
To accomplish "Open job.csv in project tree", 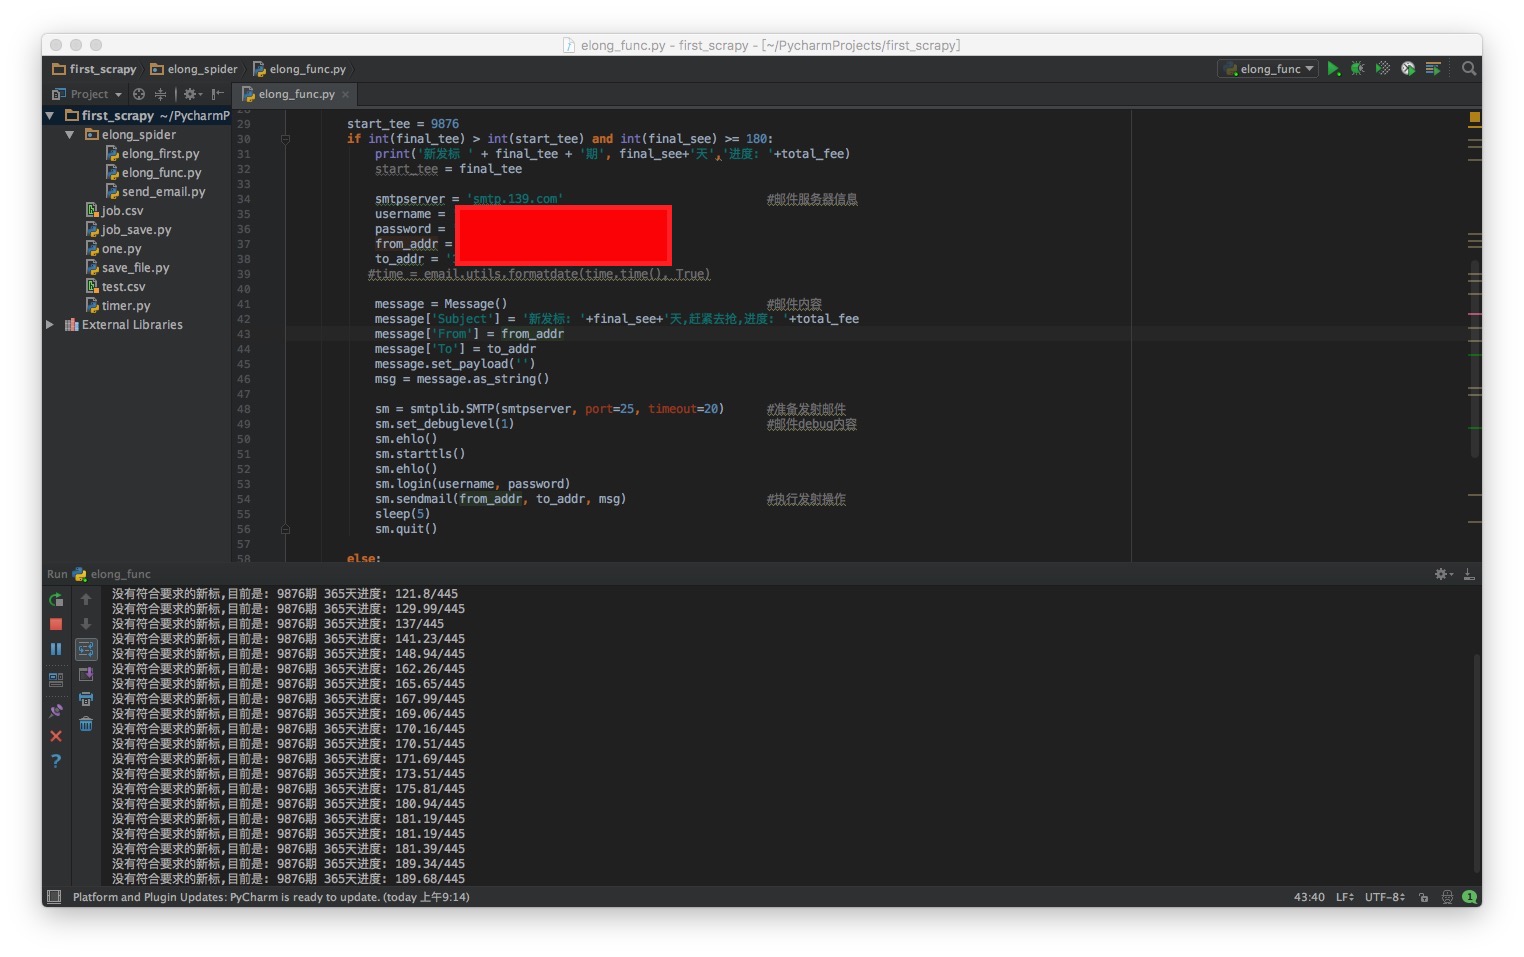I will tap(114, 211).
